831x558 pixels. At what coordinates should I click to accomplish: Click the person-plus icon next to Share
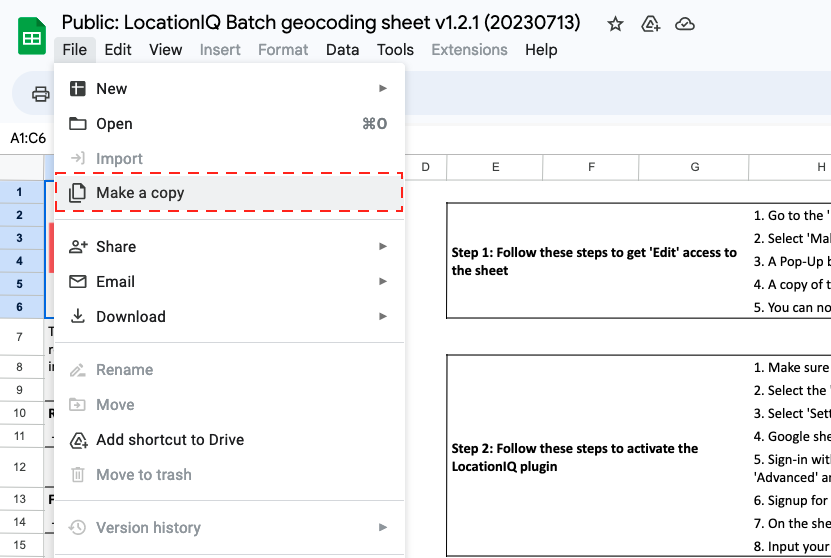(x=78, y=246)
